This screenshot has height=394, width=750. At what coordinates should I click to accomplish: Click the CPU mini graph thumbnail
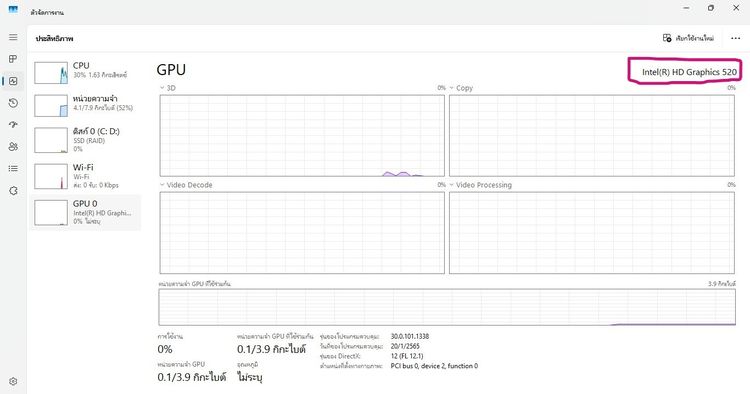51,73
